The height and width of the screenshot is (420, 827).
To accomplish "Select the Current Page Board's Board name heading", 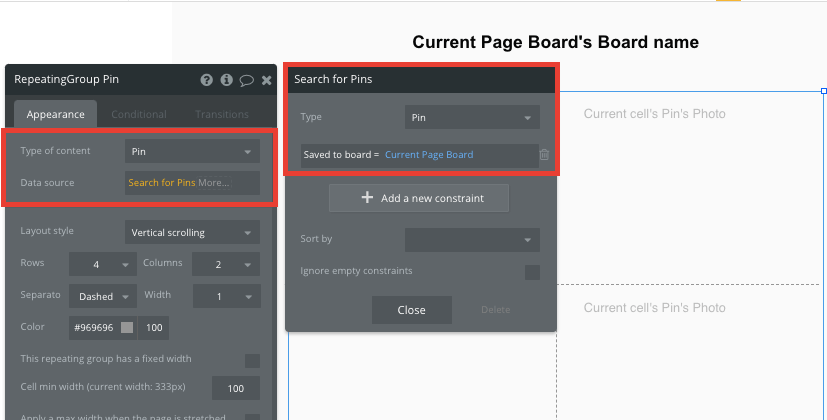I will coord(555,42).
